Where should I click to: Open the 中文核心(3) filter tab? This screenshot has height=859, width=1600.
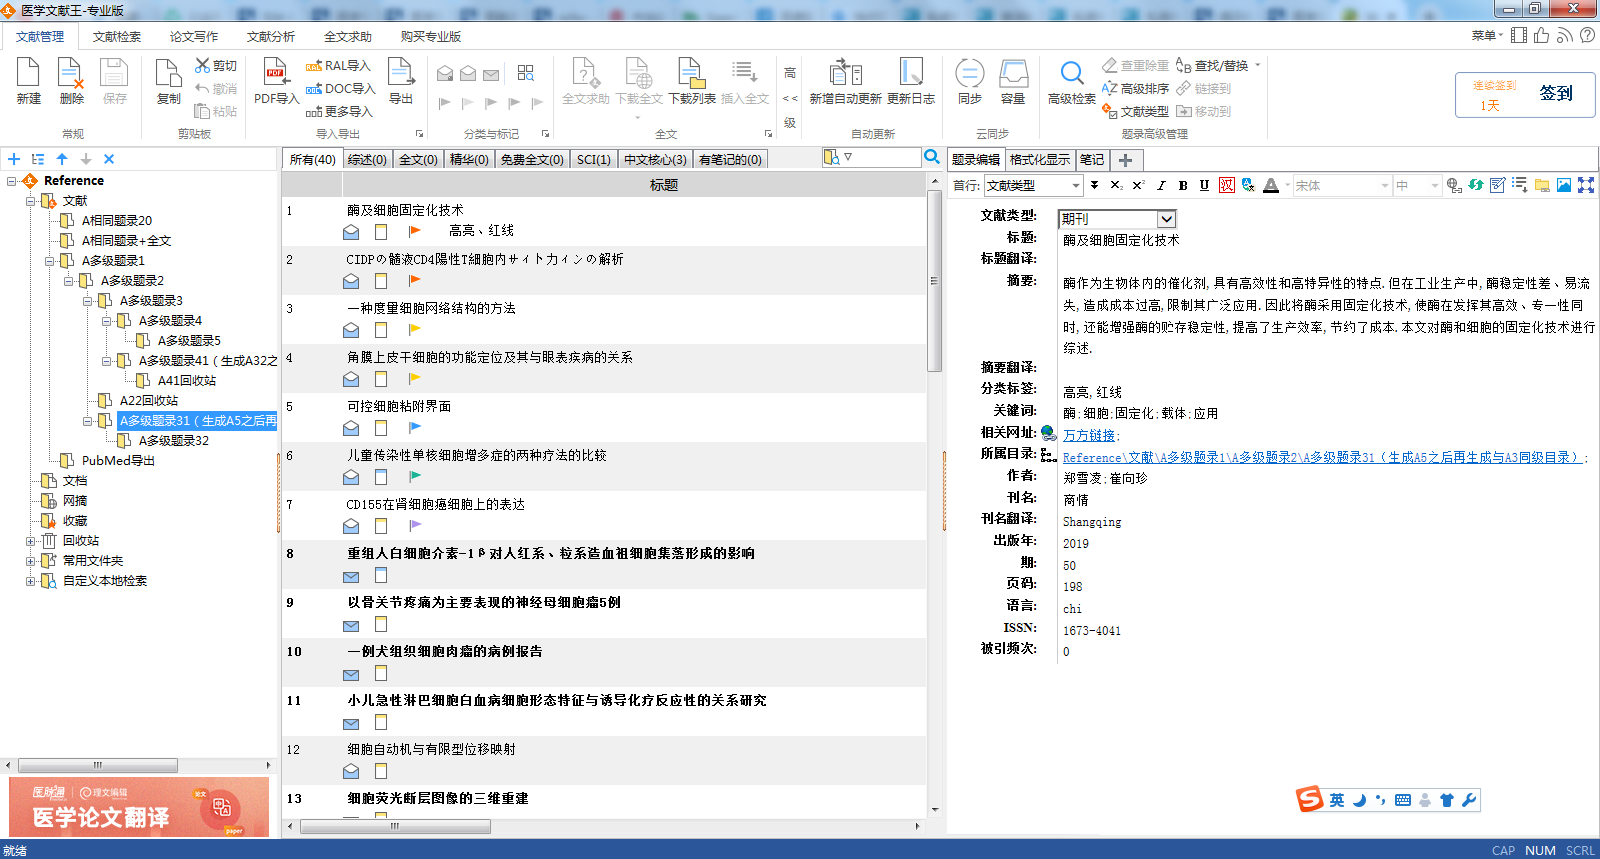(655, 160)
